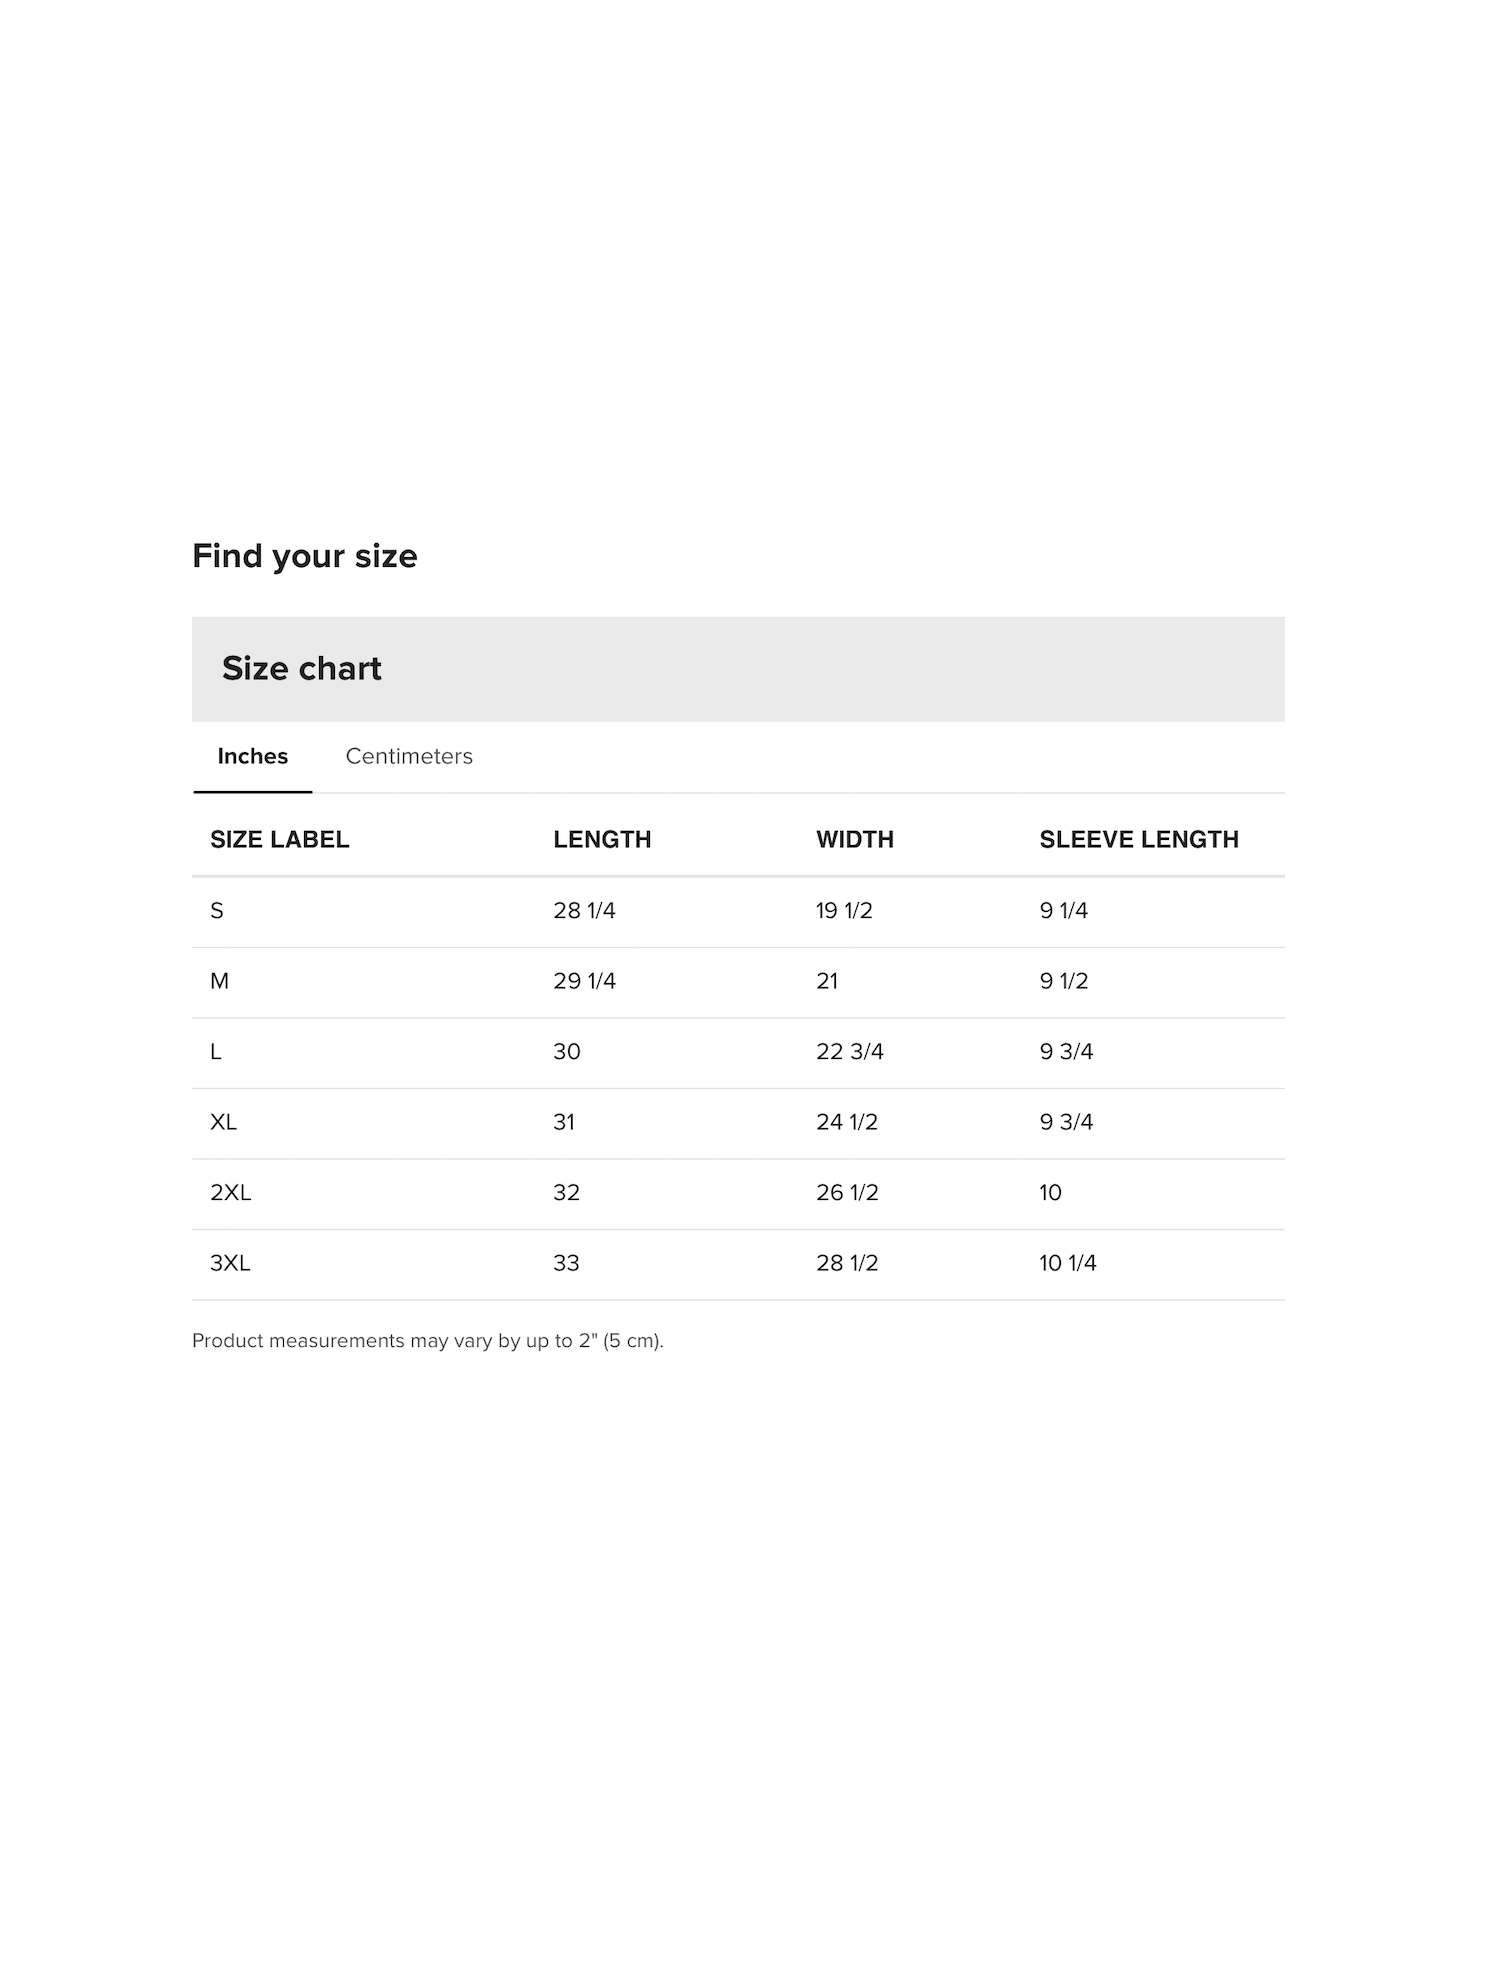Click the 10 1/4 sleeve length value
The height and width of the screenshot is (1978, 1500).
point(1068,1263)
